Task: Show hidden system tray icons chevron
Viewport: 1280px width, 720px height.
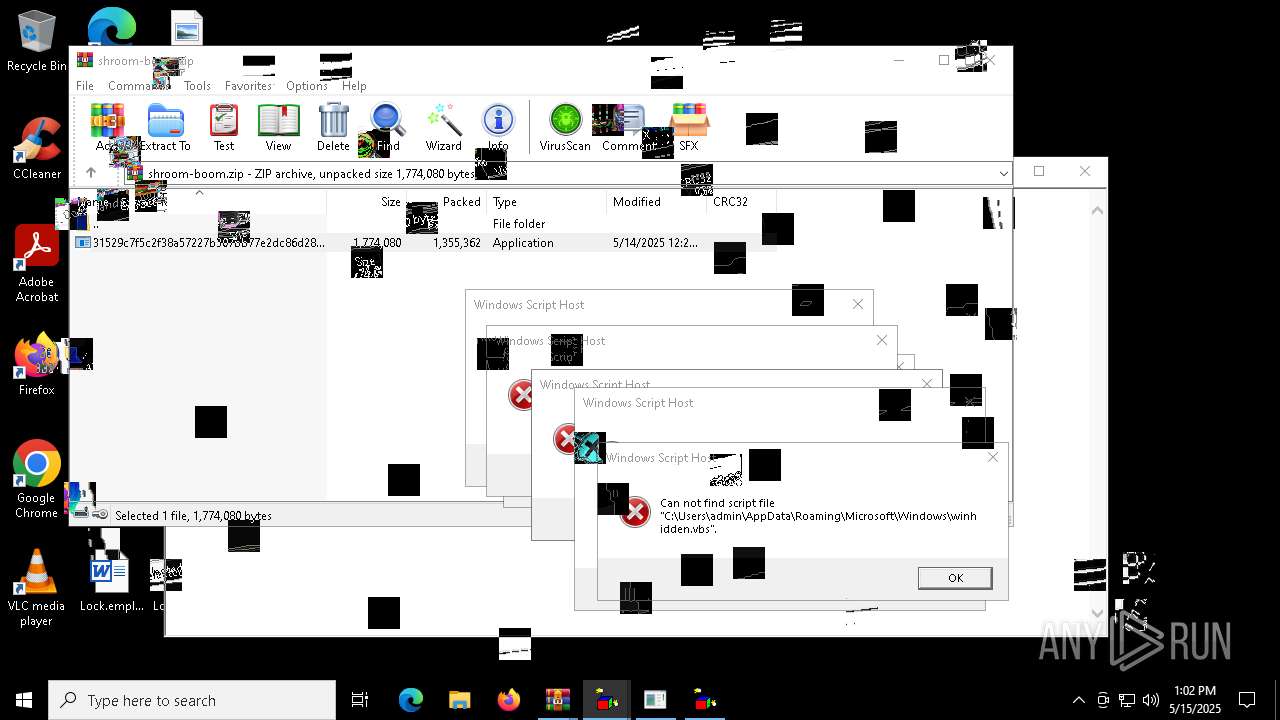Action: [1079, 700]
